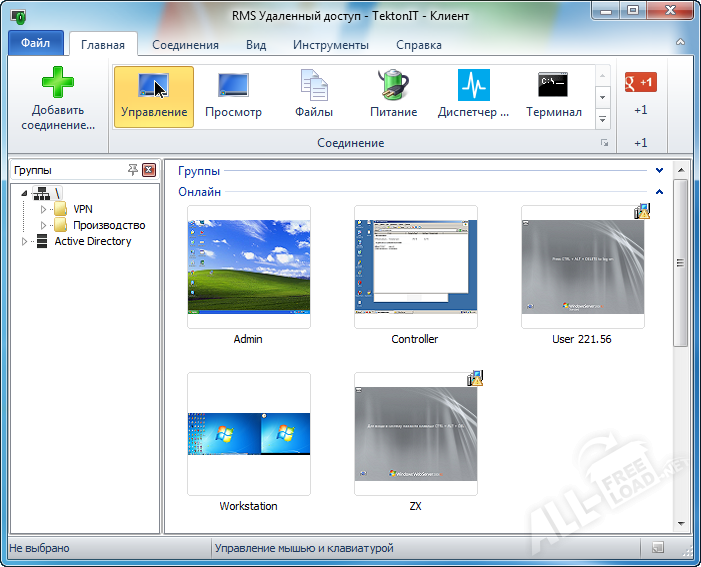Click the Add connection green plus icon
The height and width of the screenshot is (567, 701).
(x=57, y=83)
